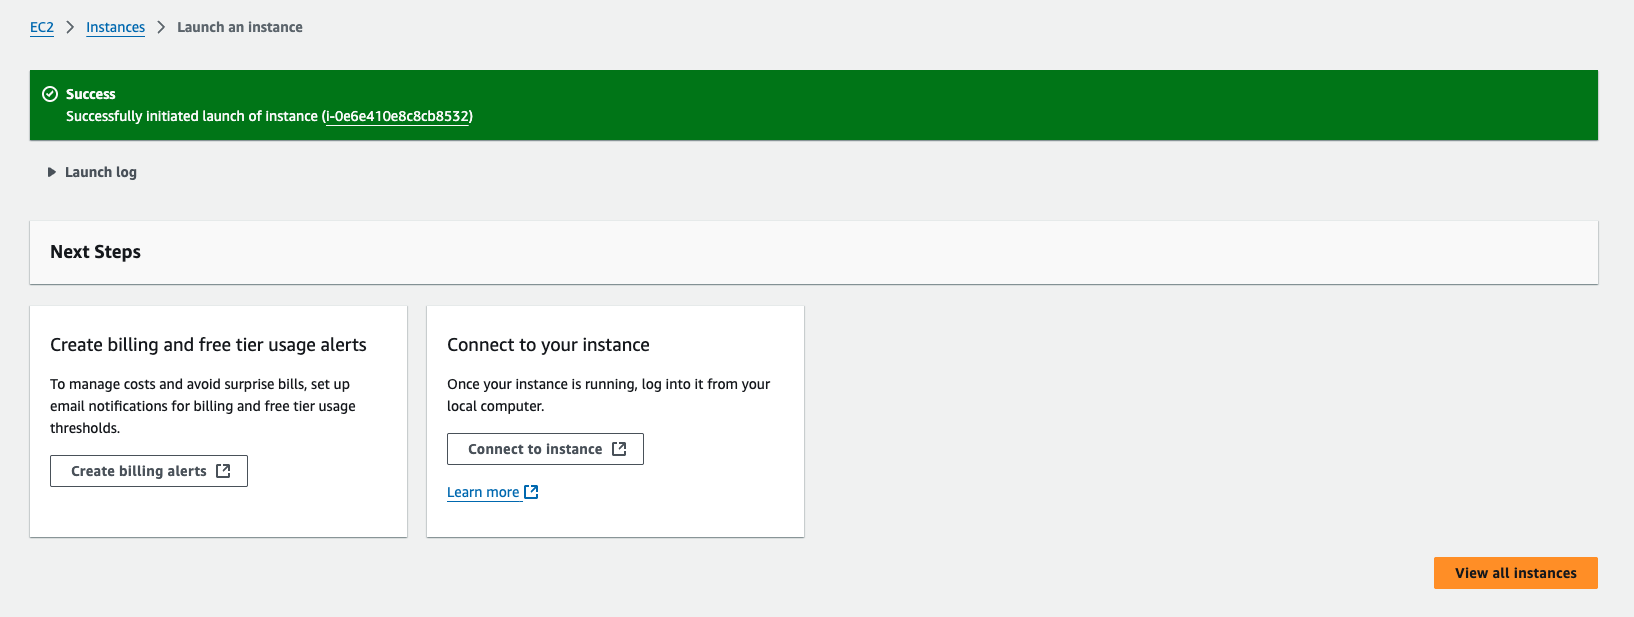Click Create billing alerts button
The image size is (1634, 617).
(x=149, y=471)
